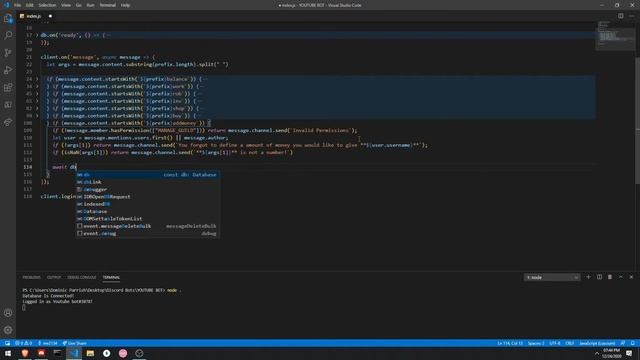Open editor More Actions ellipsis
Screen dimensions: 640x360
pyautogui.click(x=631, y=16)
